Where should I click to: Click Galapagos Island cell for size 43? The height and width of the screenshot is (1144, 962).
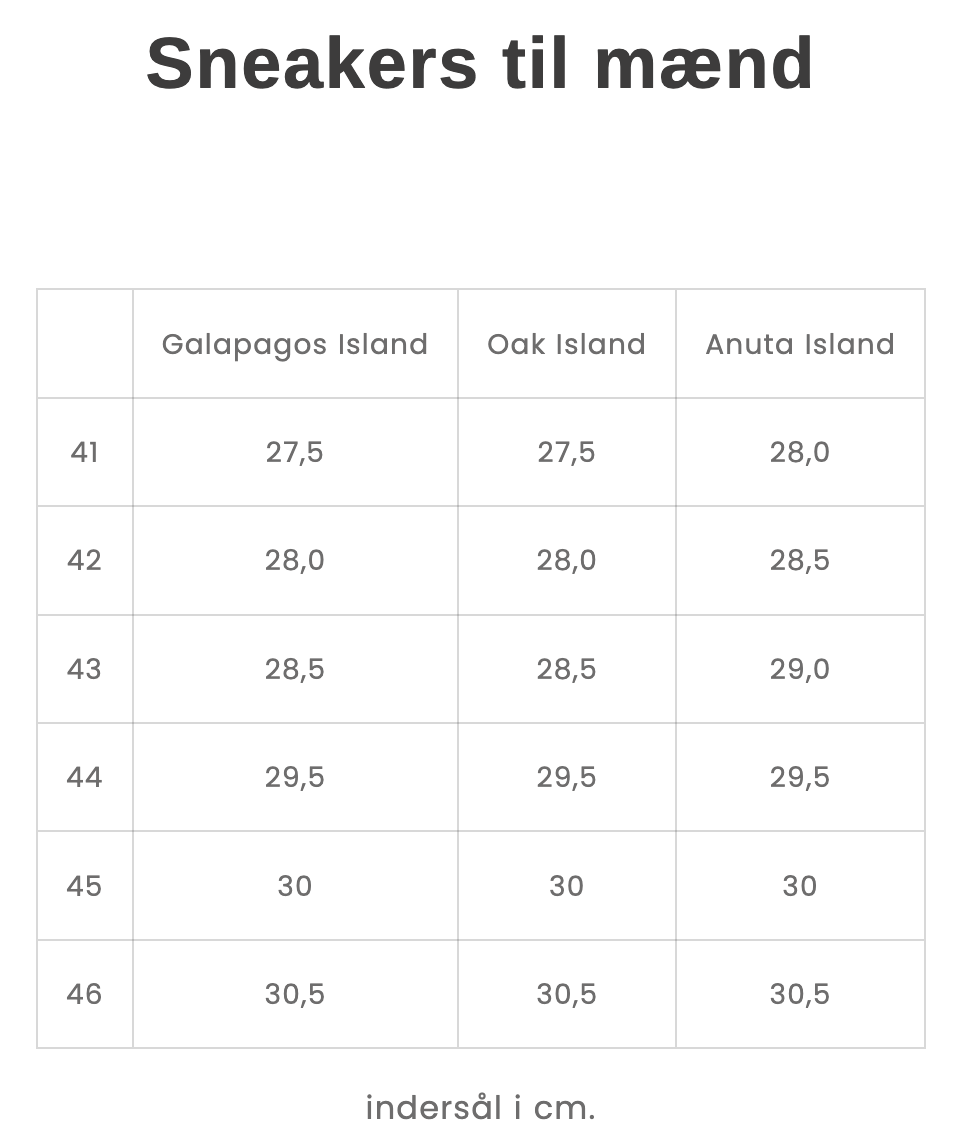point(295,669)
